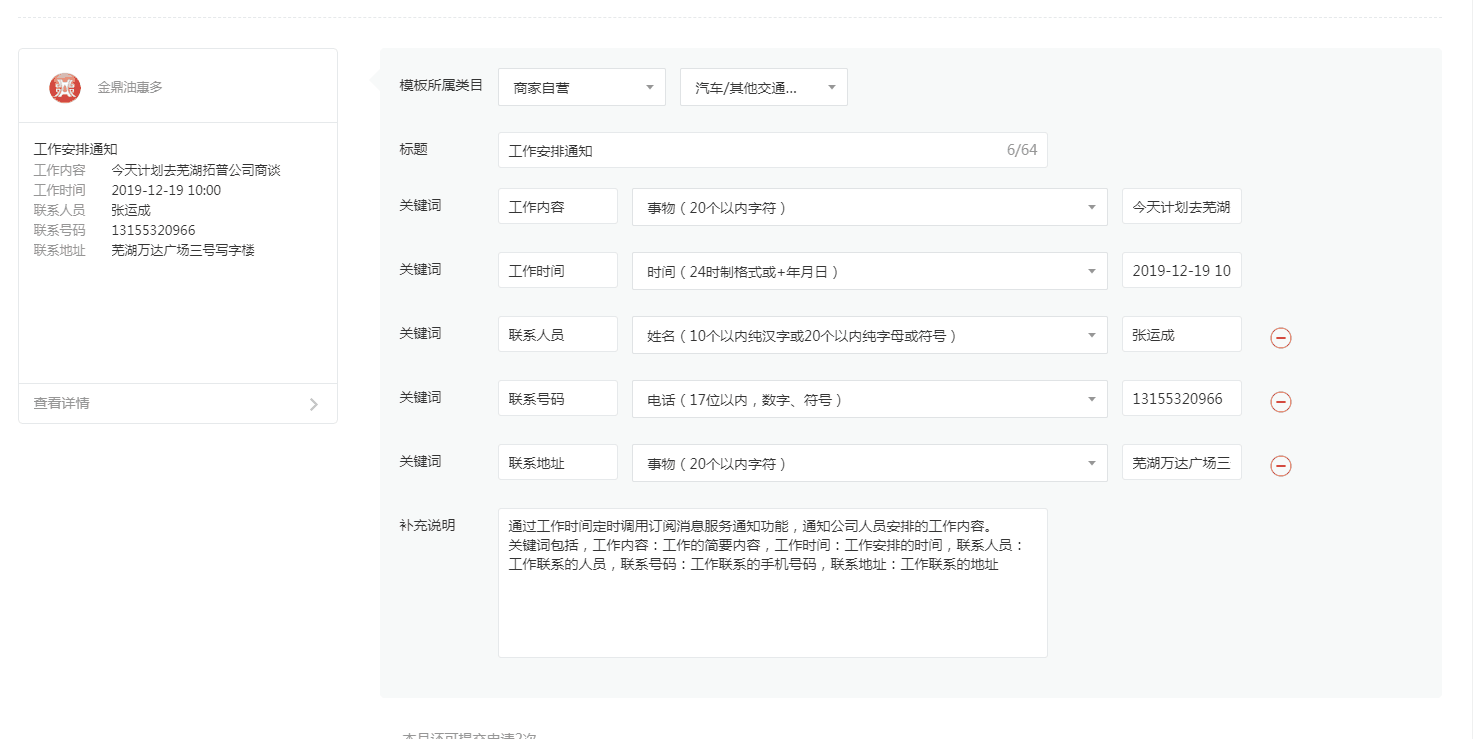Click the 金鼎油惠多 logo avatar
Viewport: 1473px width, 739px height.
64,87
